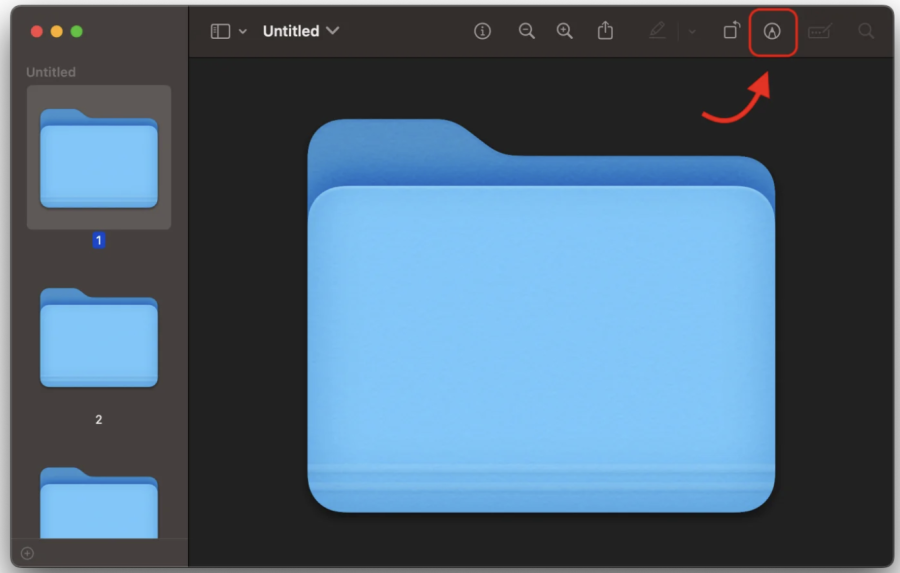Open Search with the magnifying glass
900x573 pixels.
[866, 32]
